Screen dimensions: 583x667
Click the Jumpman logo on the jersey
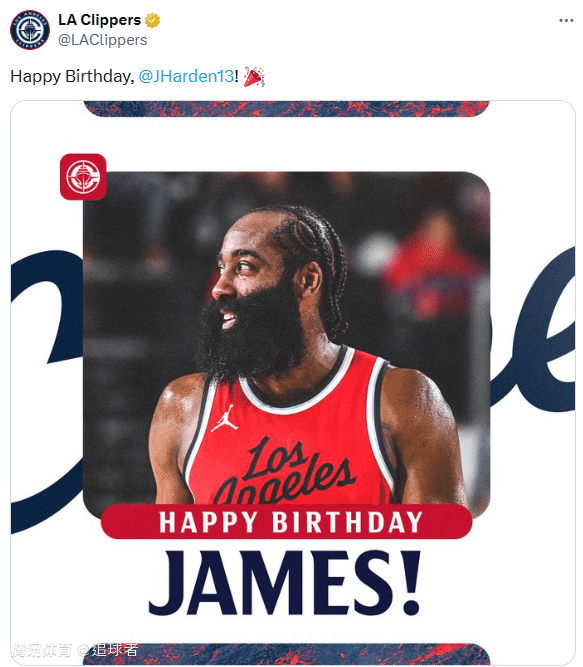(224, 417)
